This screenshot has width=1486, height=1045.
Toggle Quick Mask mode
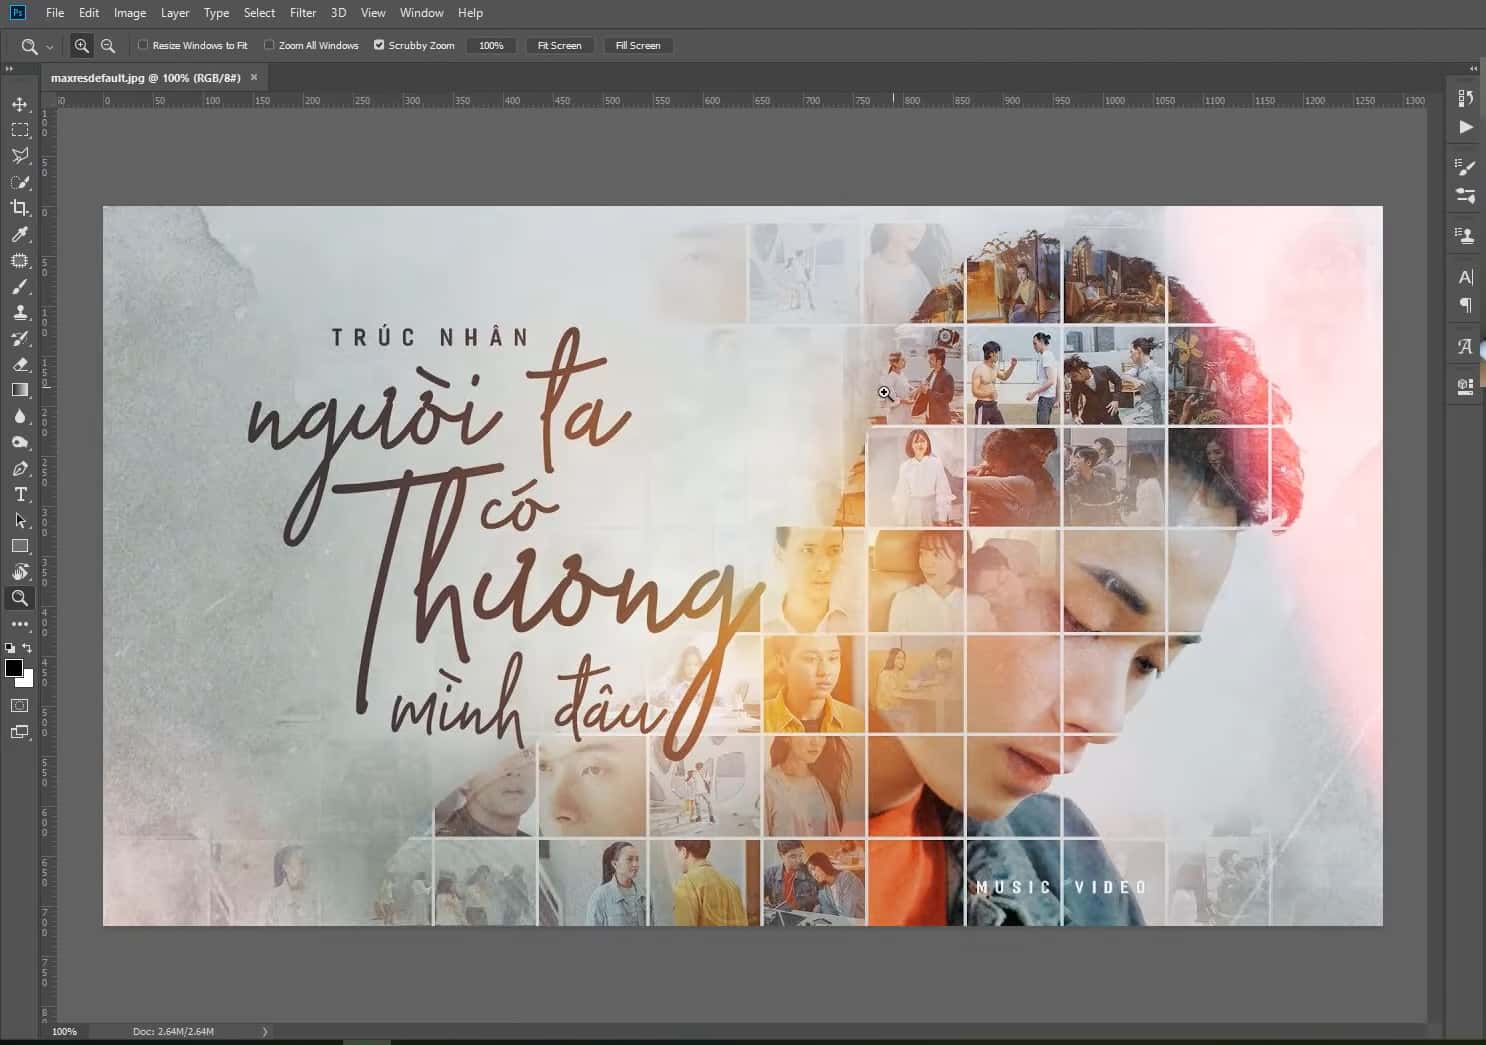coord(20,706)
